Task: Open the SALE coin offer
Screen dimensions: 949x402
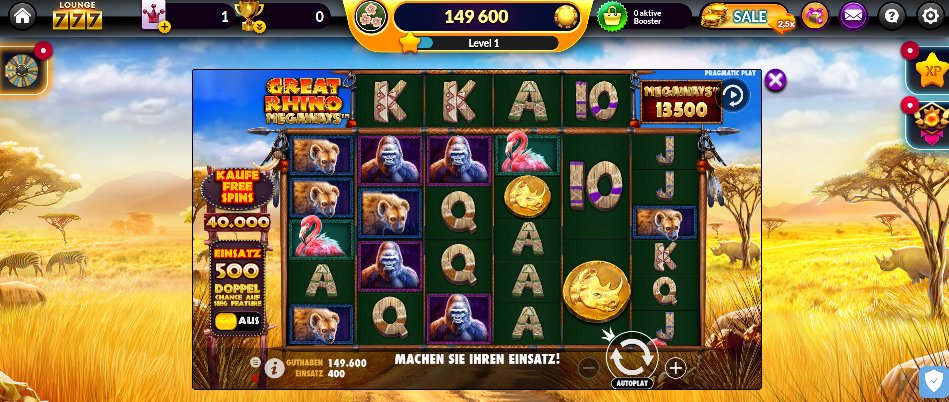Action: 748,16
